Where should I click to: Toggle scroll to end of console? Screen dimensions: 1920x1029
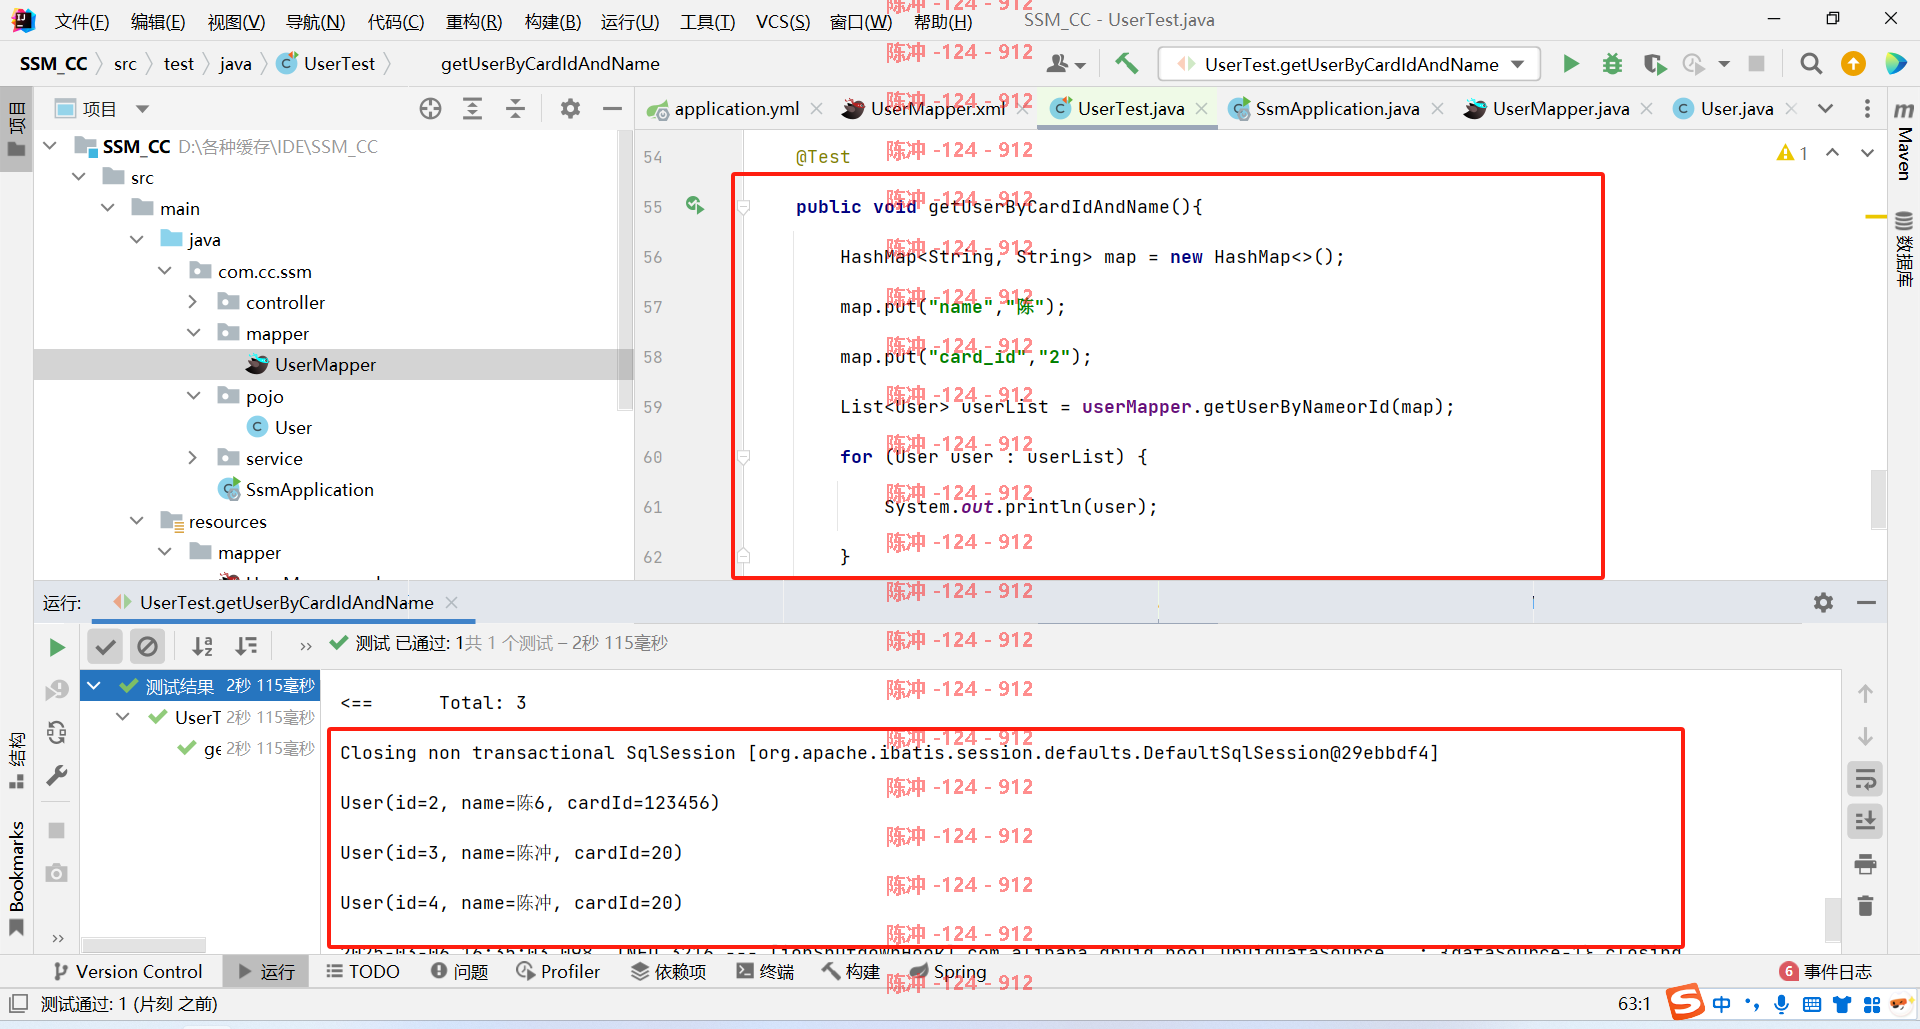pos(1865,822)
